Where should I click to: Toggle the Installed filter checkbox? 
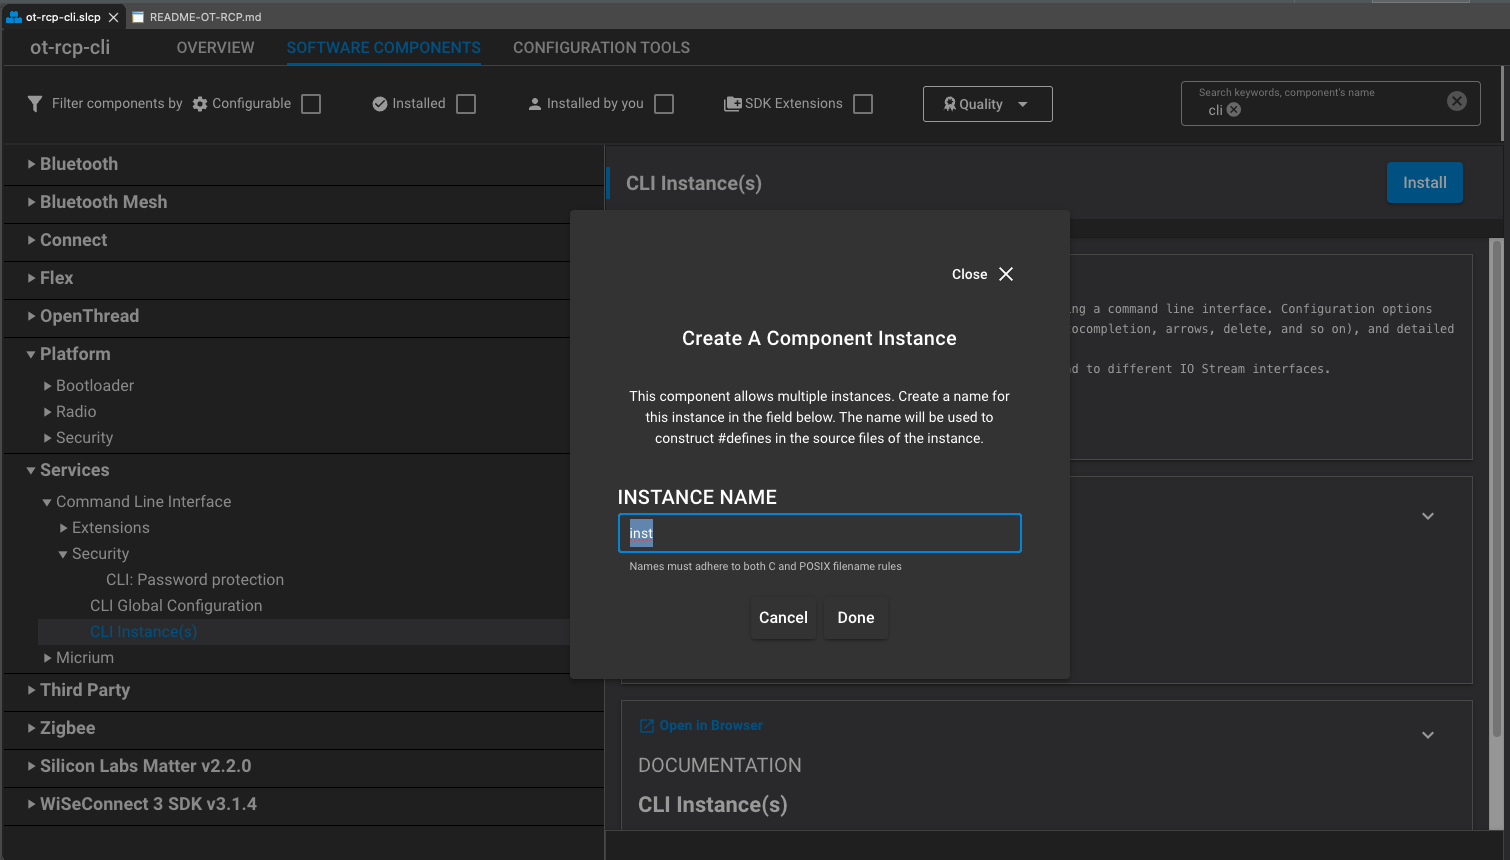pyautogui.click(x=466, y=104)
